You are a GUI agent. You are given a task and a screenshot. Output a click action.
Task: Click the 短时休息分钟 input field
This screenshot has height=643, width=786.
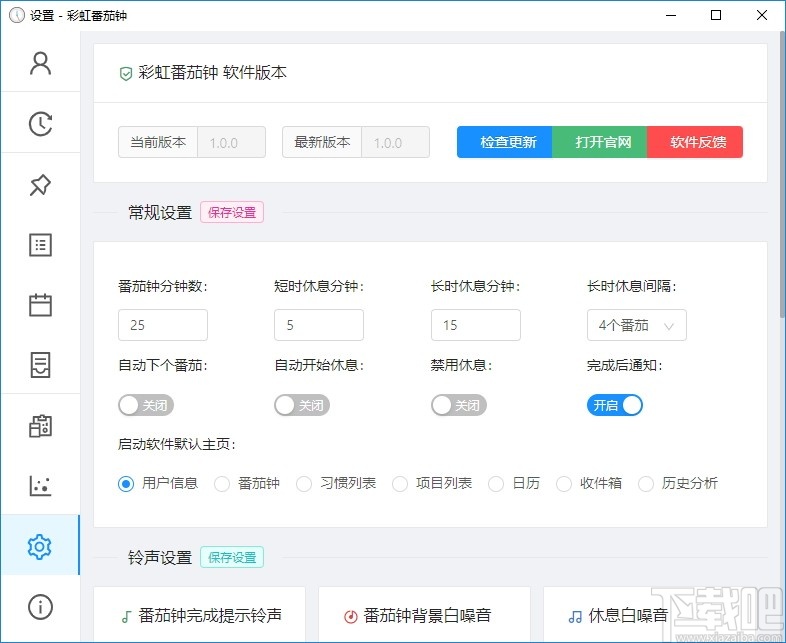click(319, 325)
